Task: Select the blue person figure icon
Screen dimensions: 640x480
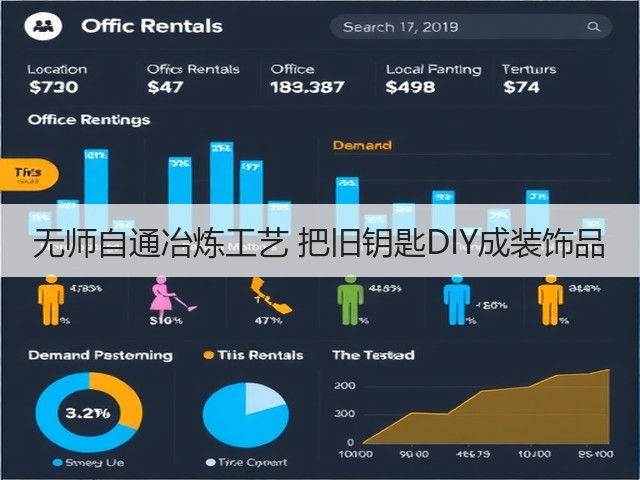Action: pos(457,300)
